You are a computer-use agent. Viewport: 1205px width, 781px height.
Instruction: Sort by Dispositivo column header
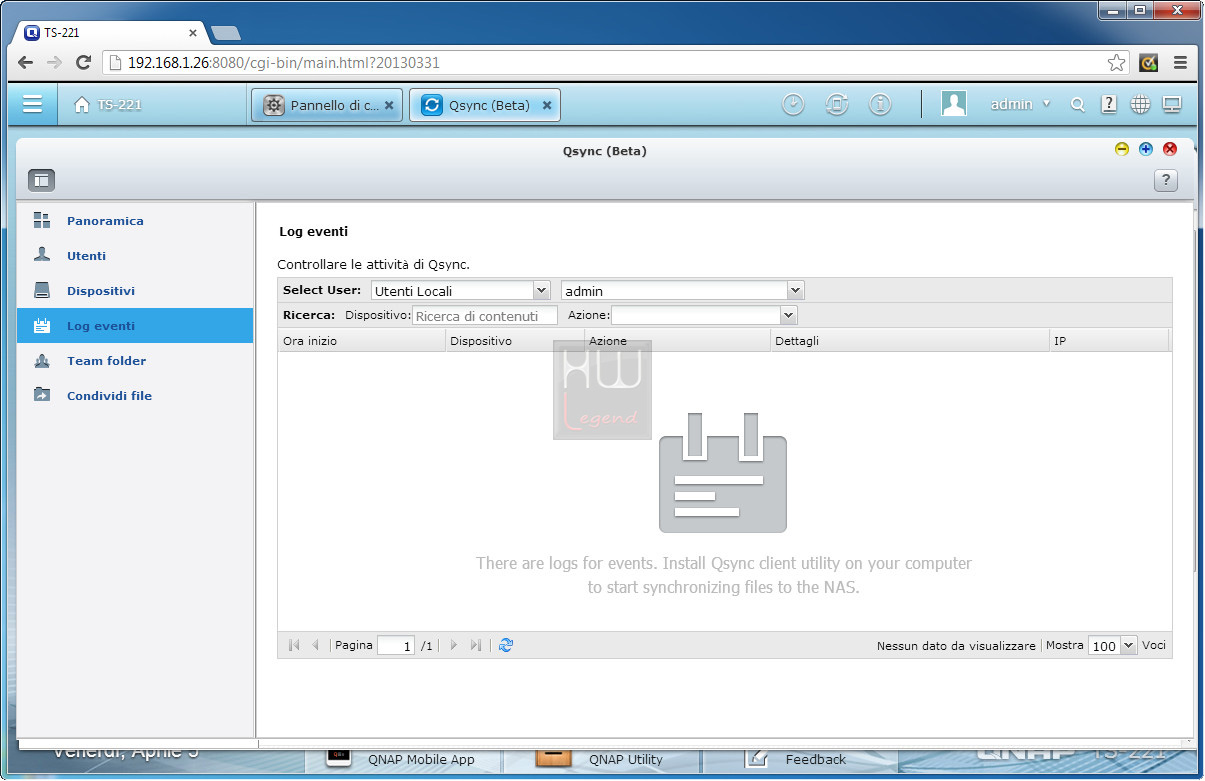coord(515,341)
